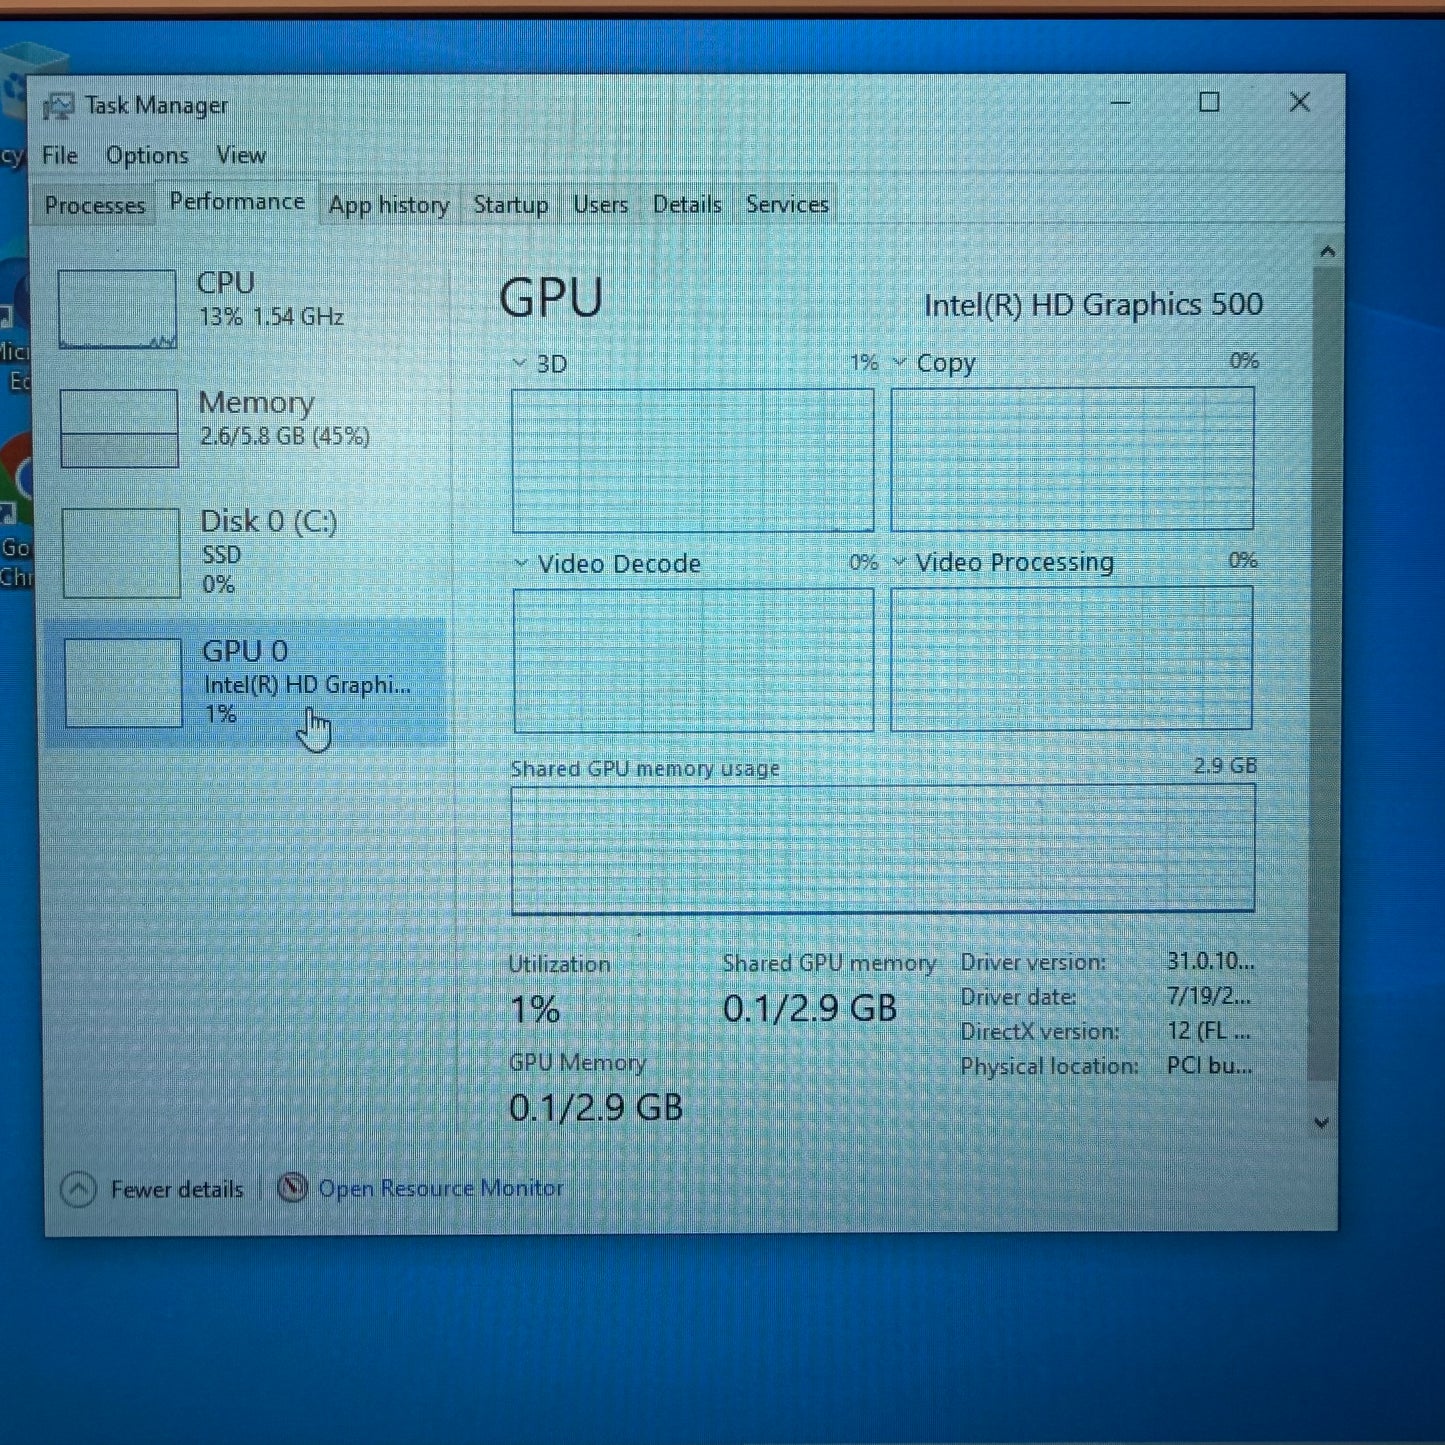Click the 13% 1.54 GHz CPU reading
The image size is (1445, 1445).
coord(271,317)
